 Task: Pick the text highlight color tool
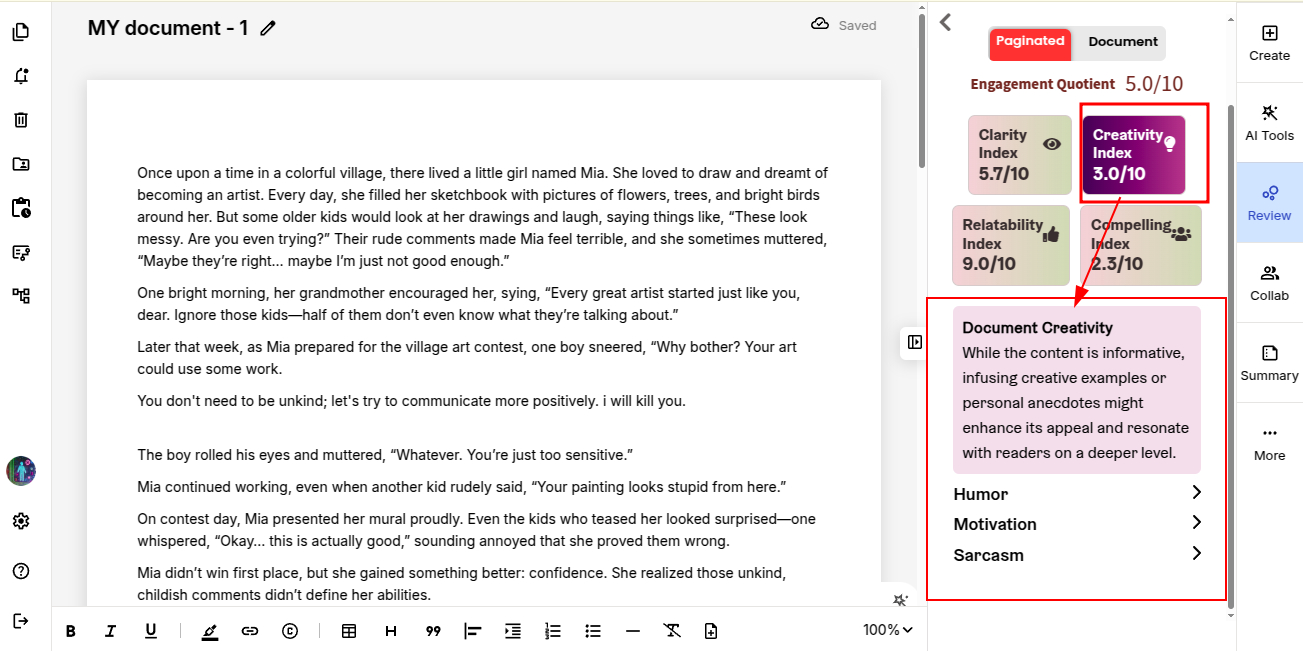click(x=209, y=631)
